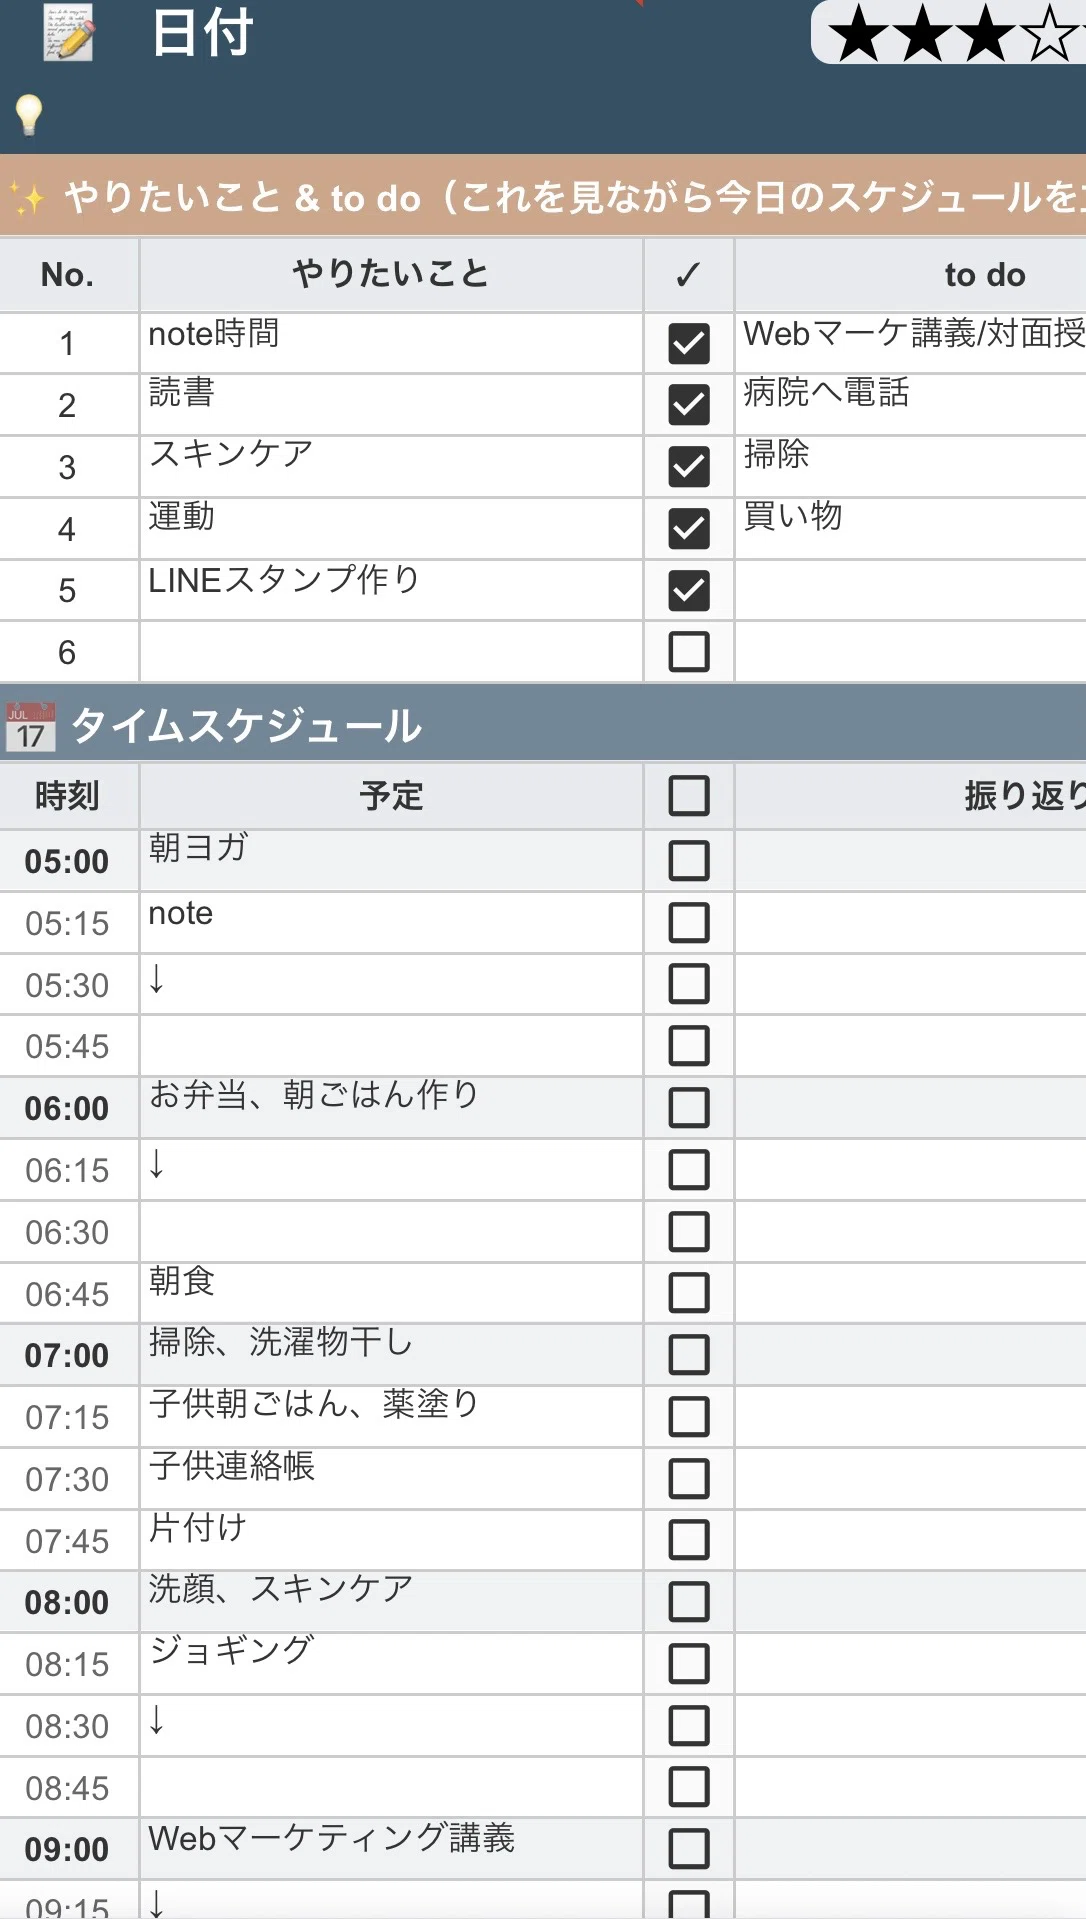Tap the JUL 17 calendar icon
Screen dimensions: 1086x1919
[31, 726]
